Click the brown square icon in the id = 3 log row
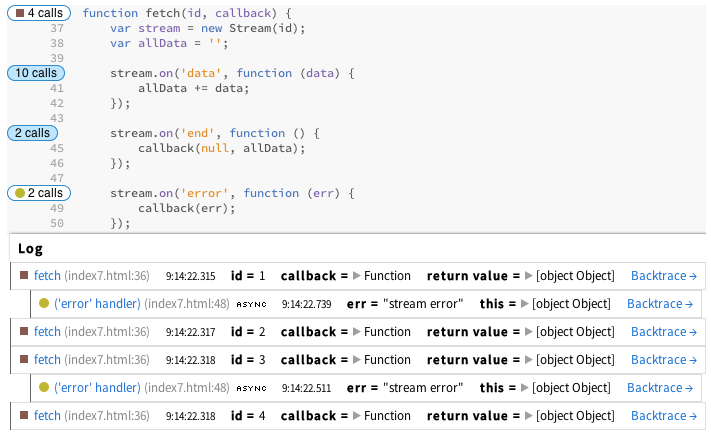The image size is (711, 443). 24,360
